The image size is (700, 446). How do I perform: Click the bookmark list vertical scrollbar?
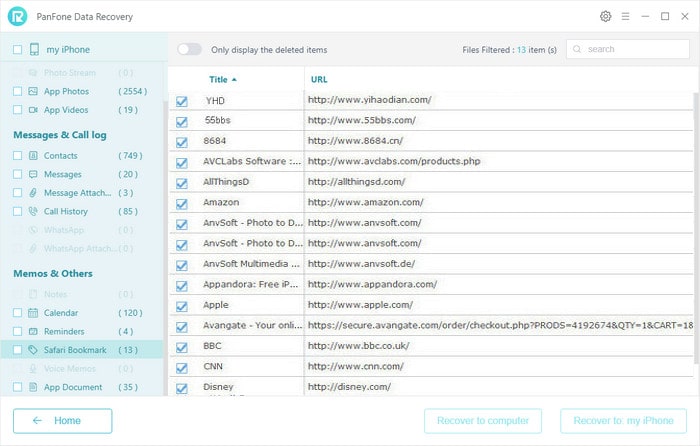696,228
